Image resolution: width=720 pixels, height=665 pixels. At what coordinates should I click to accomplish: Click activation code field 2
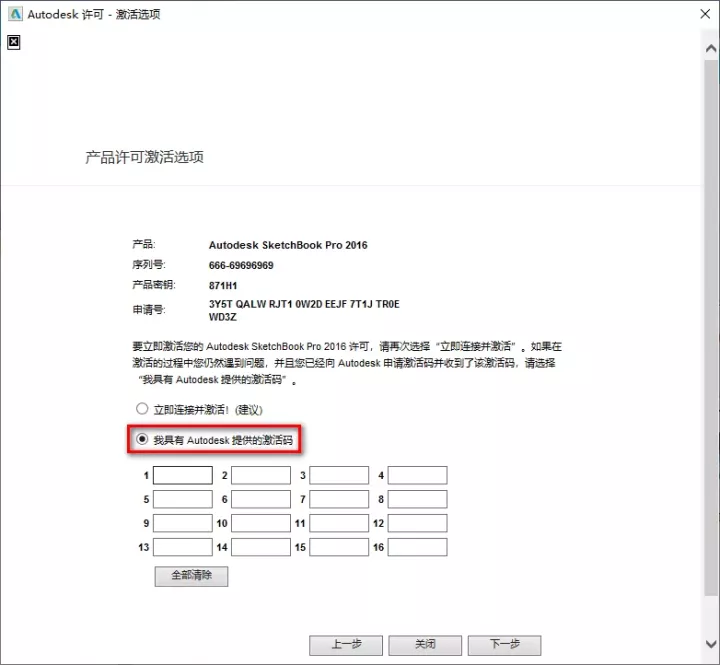[x=260, y=475]
